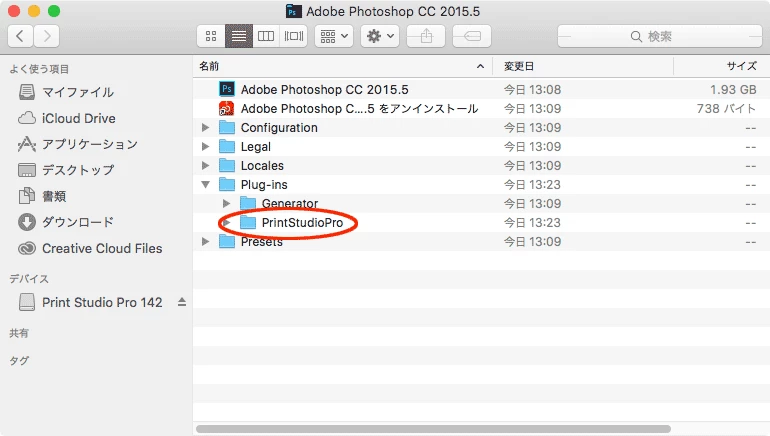Collapse the Plug-ins folder triangle
The width and height of the screenshot is (770, 436).
[x=205, y=185]
